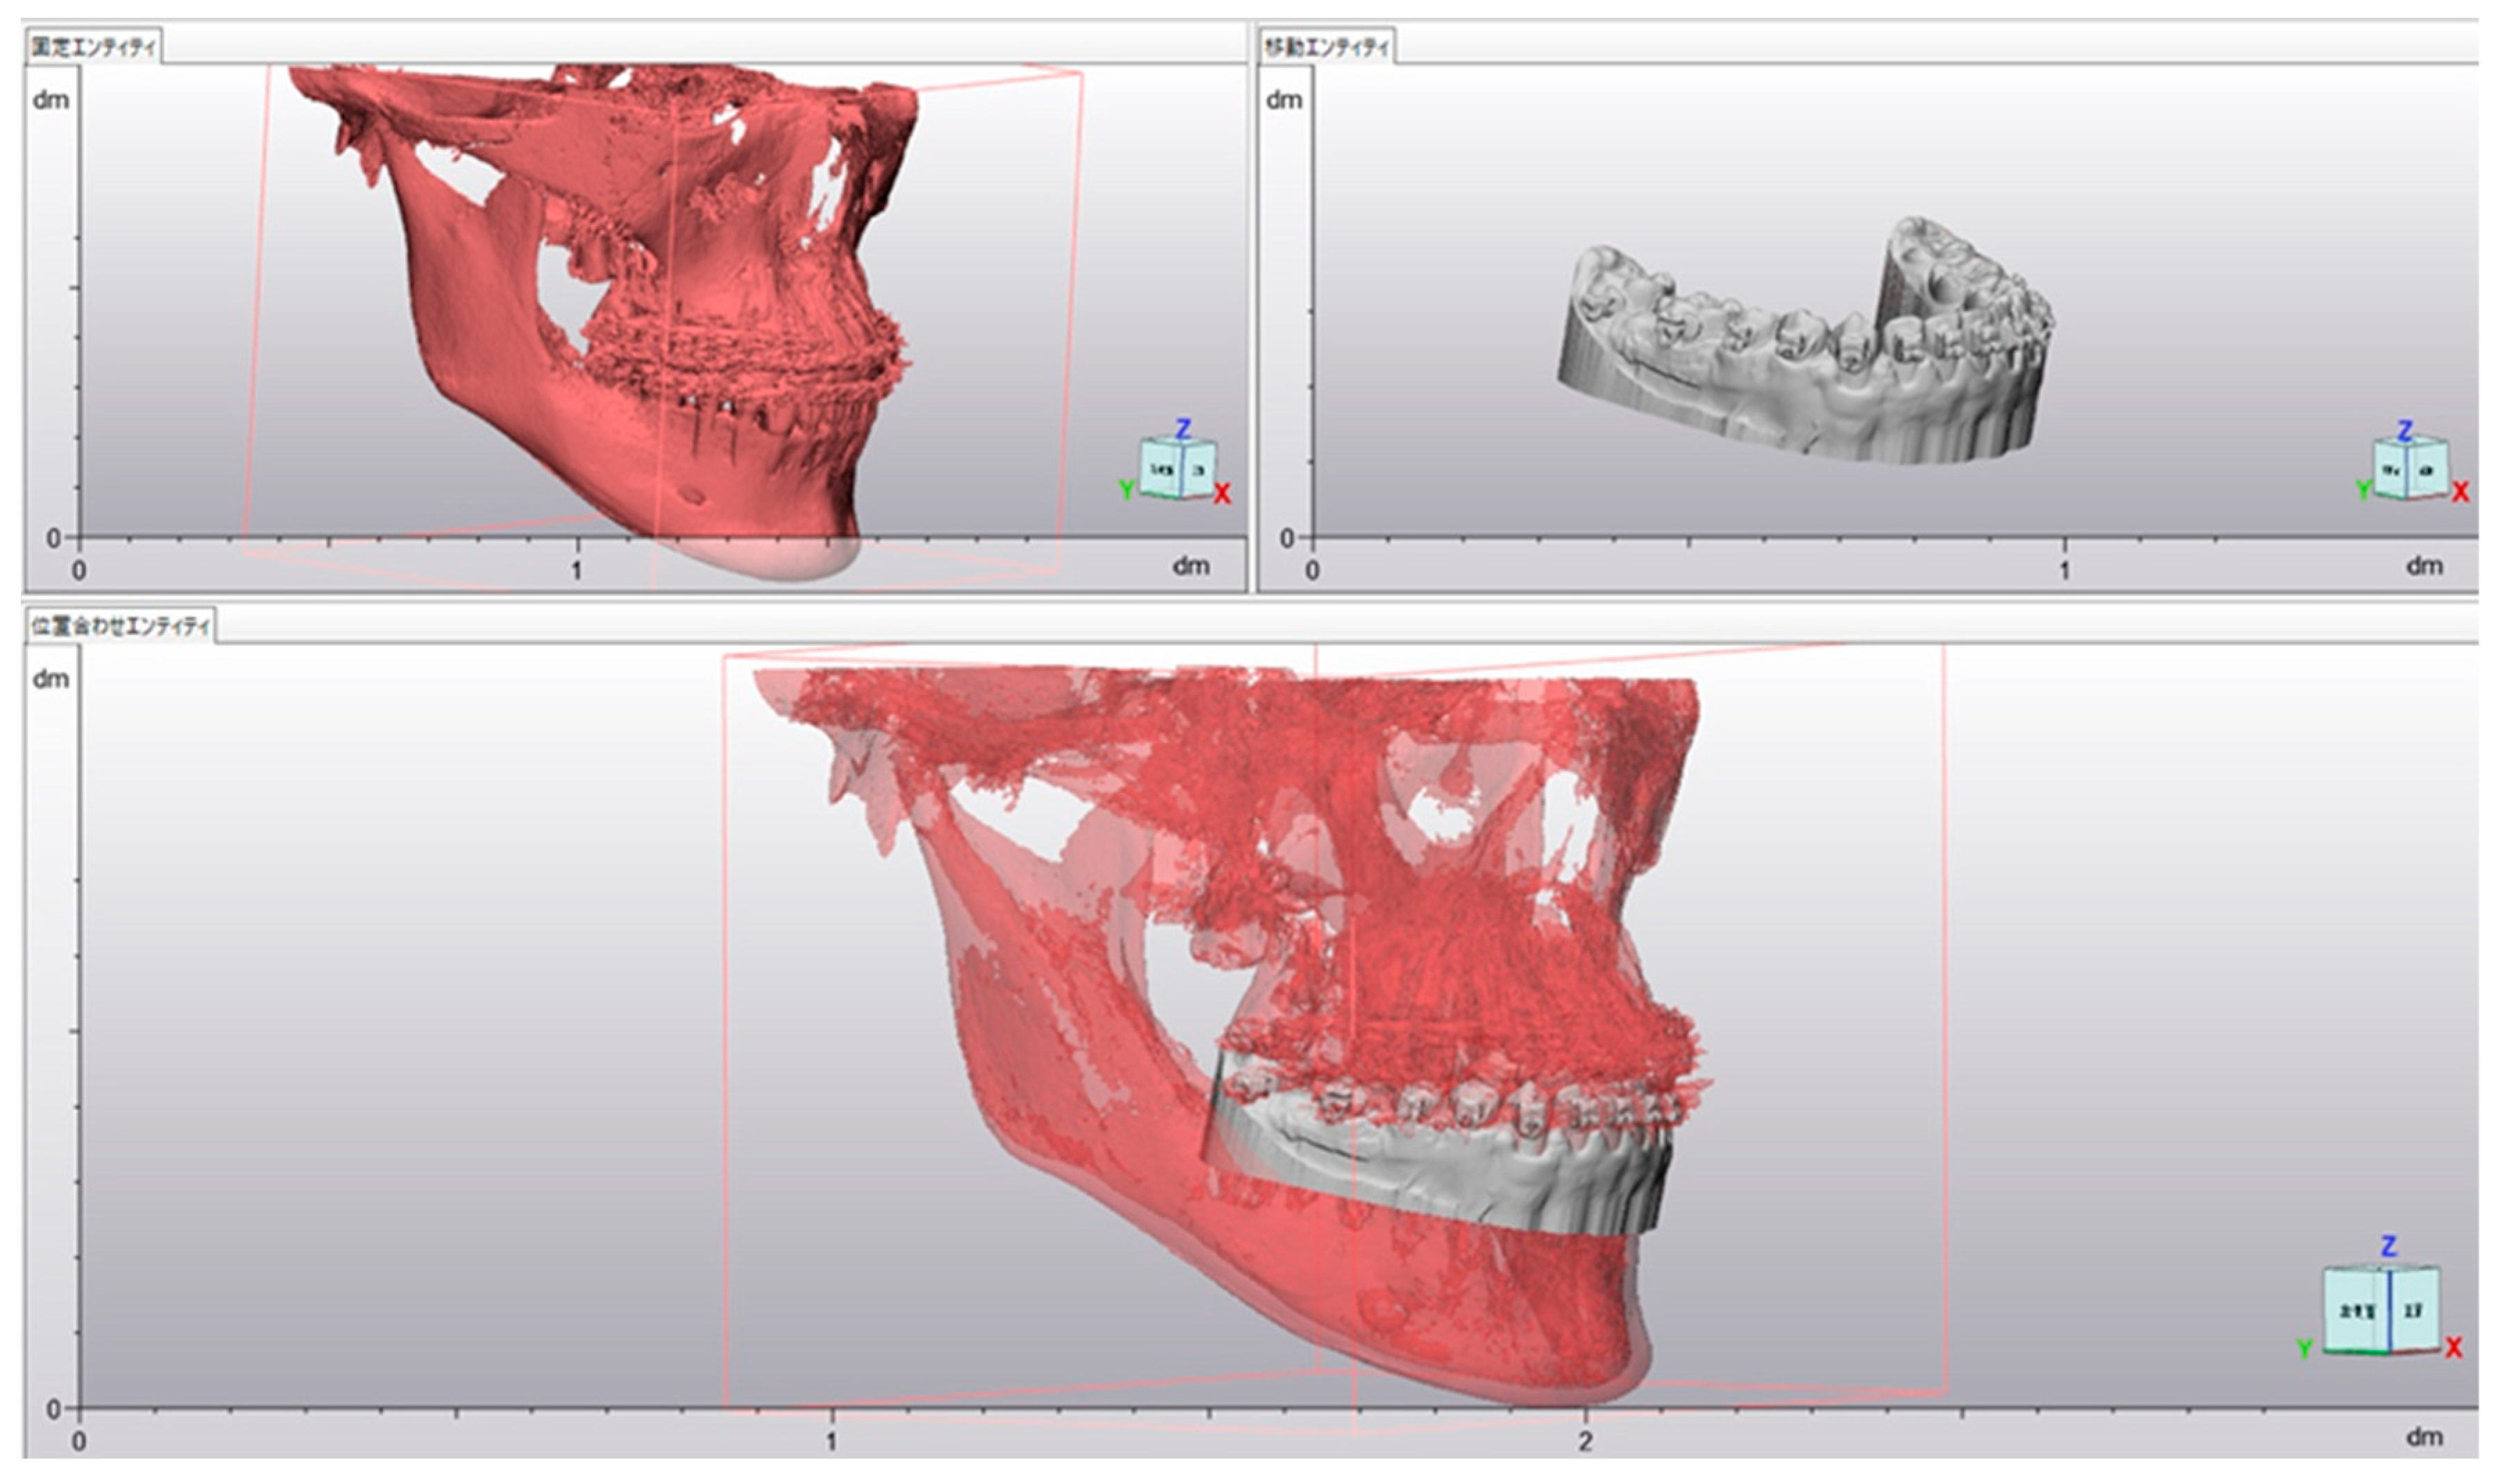Click the green Y axis on the fixed entity cube
This screenshot has height=1484, width=2496.
(1126, 490)
